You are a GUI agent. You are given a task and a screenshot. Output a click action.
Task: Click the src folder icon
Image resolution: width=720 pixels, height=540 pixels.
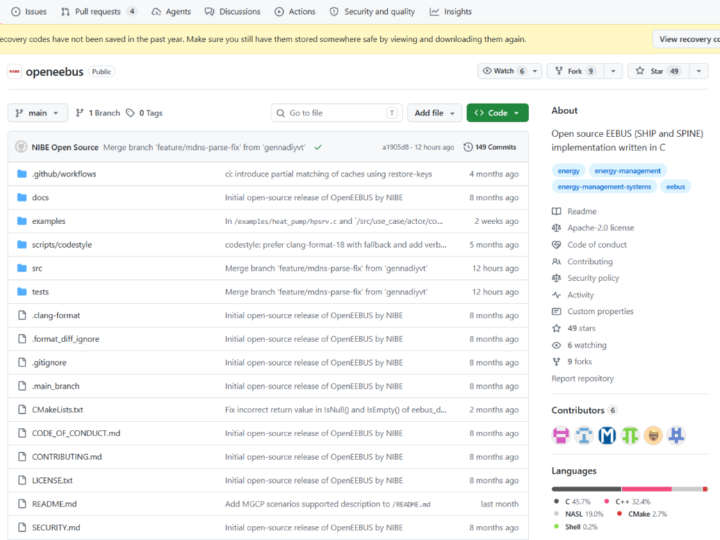pos(22,268)
